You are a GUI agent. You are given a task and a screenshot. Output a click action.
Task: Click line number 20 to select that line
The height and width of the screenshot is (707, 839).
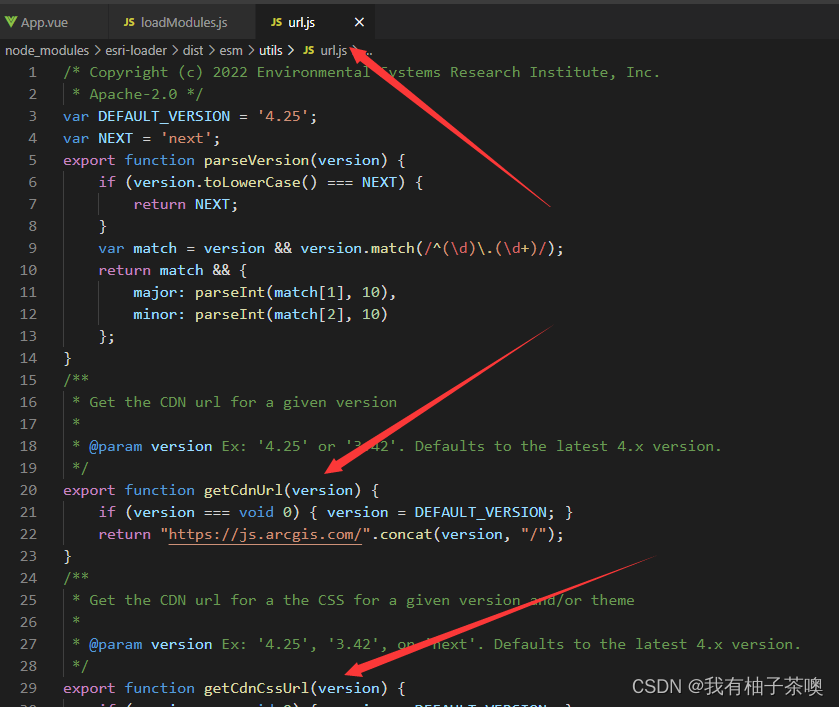pos(29,489)
